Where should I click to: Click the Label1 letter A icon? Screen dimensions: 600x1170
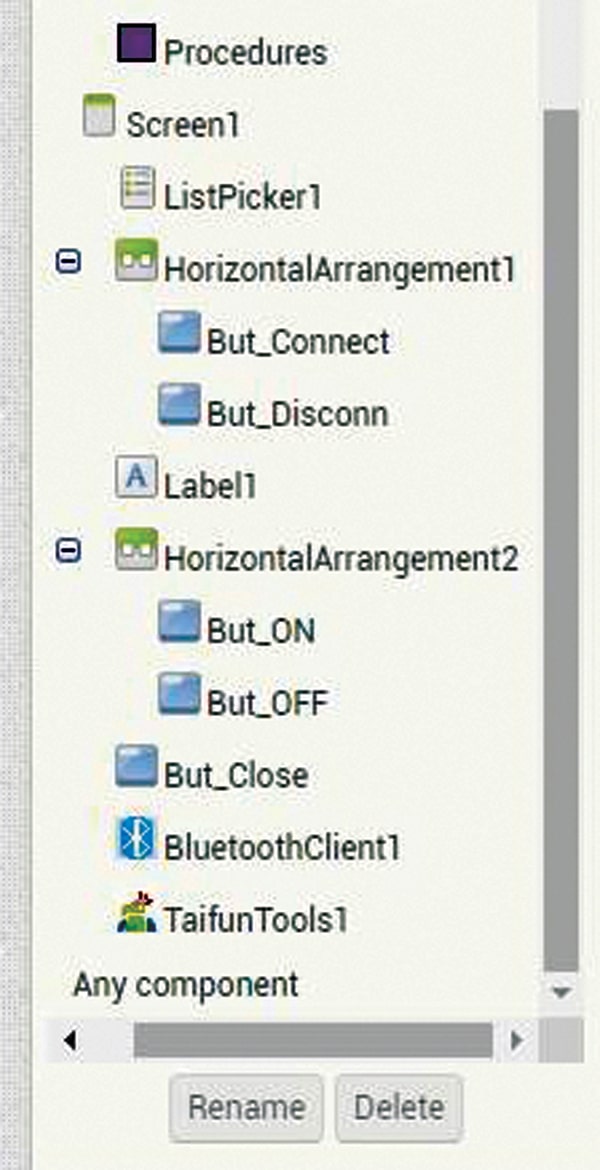(x=136, y=478)
